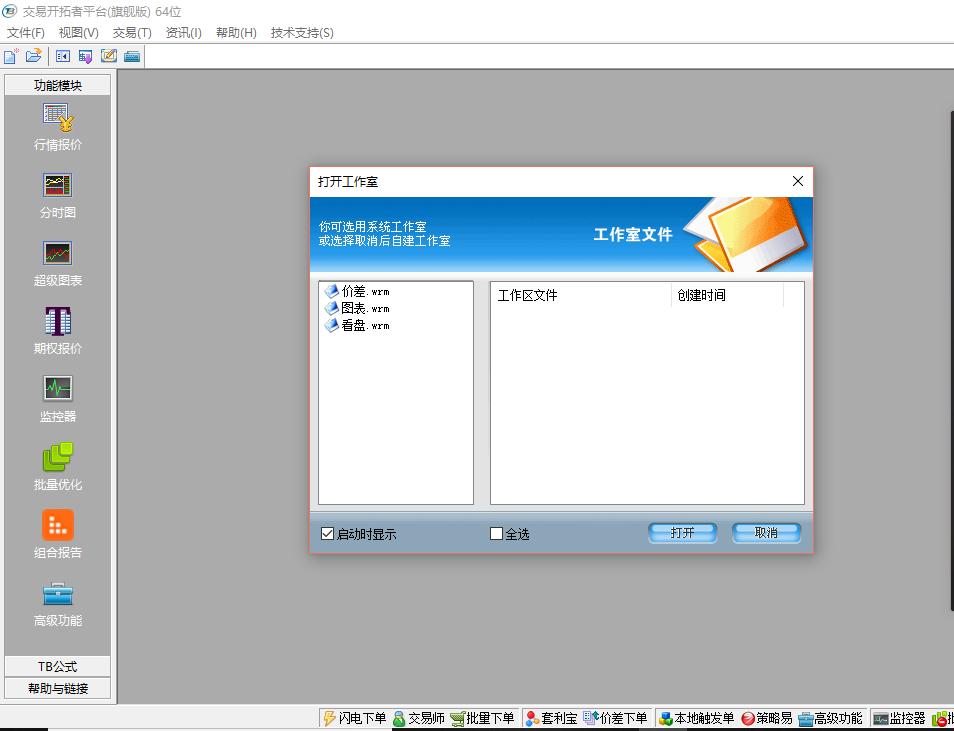
Task: Open the 视图(V) menu
Action: point(78,32)
